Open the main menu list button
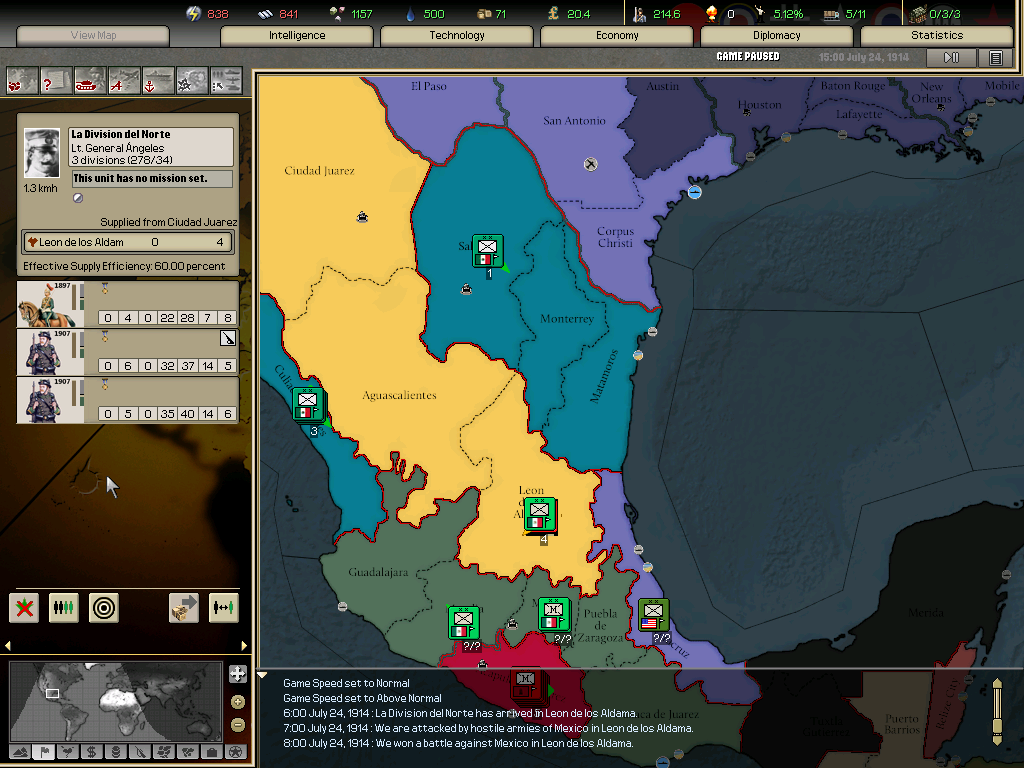The width and height of the screenshot is (1024, 768). click(995, 58)
